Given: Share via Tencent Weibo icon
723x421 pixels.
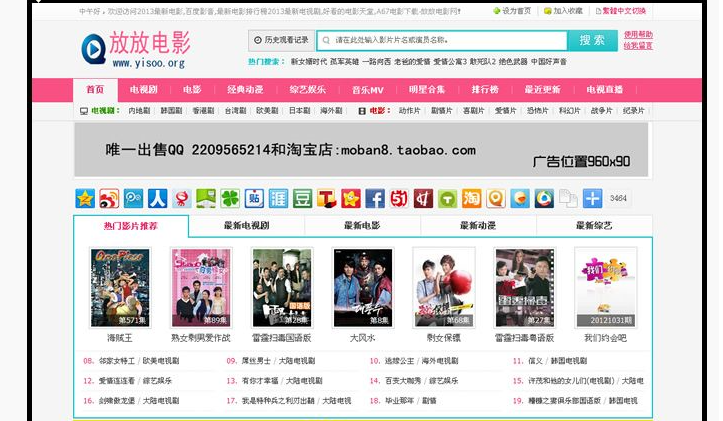Looking at the screenshot, I should (x=133, y=198).
